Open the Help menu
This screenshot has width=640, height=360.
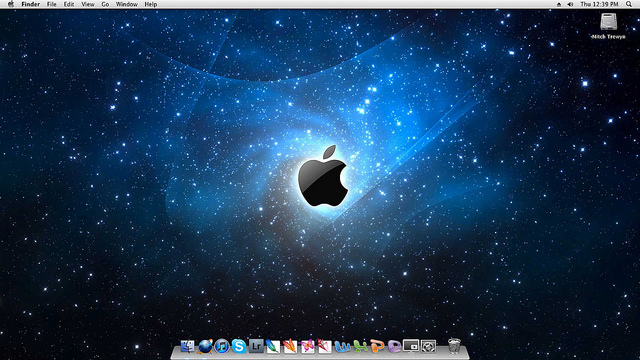coord(151,4)
